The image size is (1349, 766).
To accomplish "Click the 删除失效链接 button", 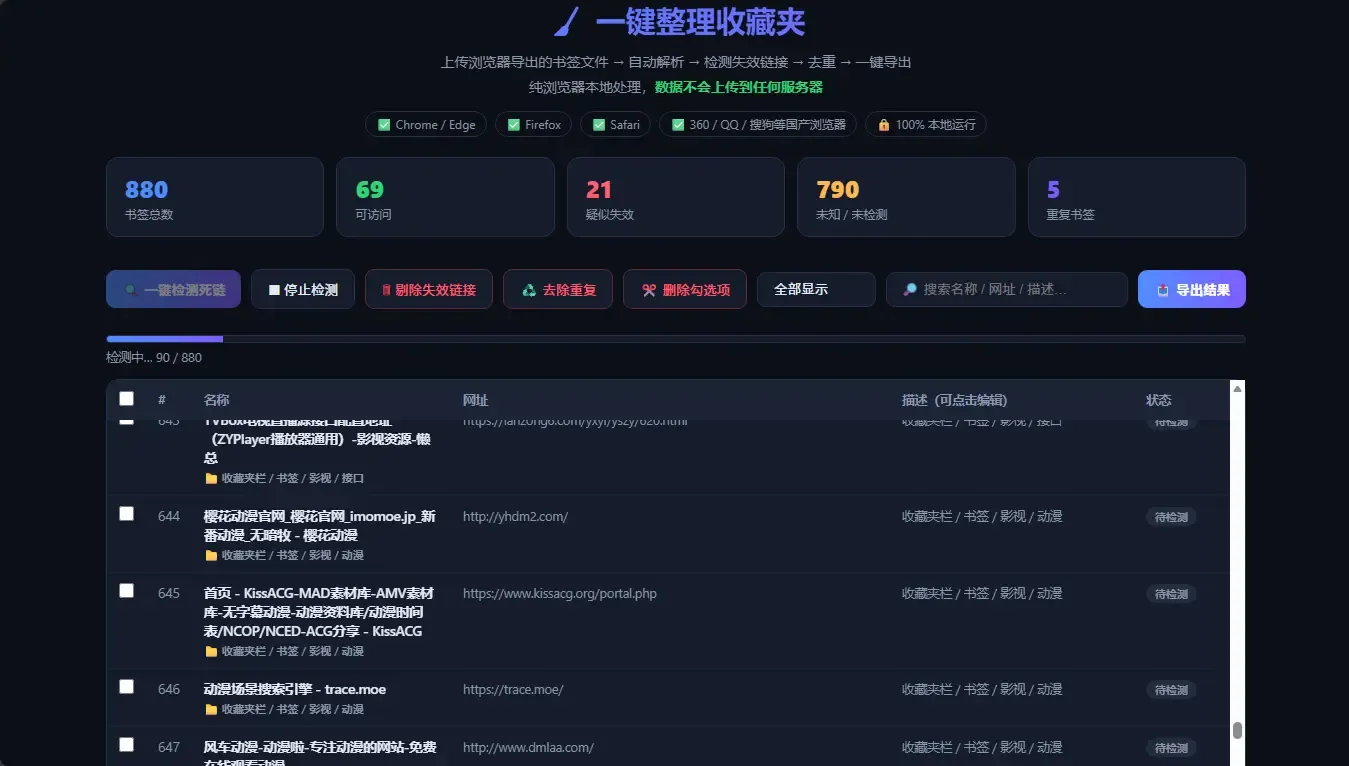I will [429, 289].
